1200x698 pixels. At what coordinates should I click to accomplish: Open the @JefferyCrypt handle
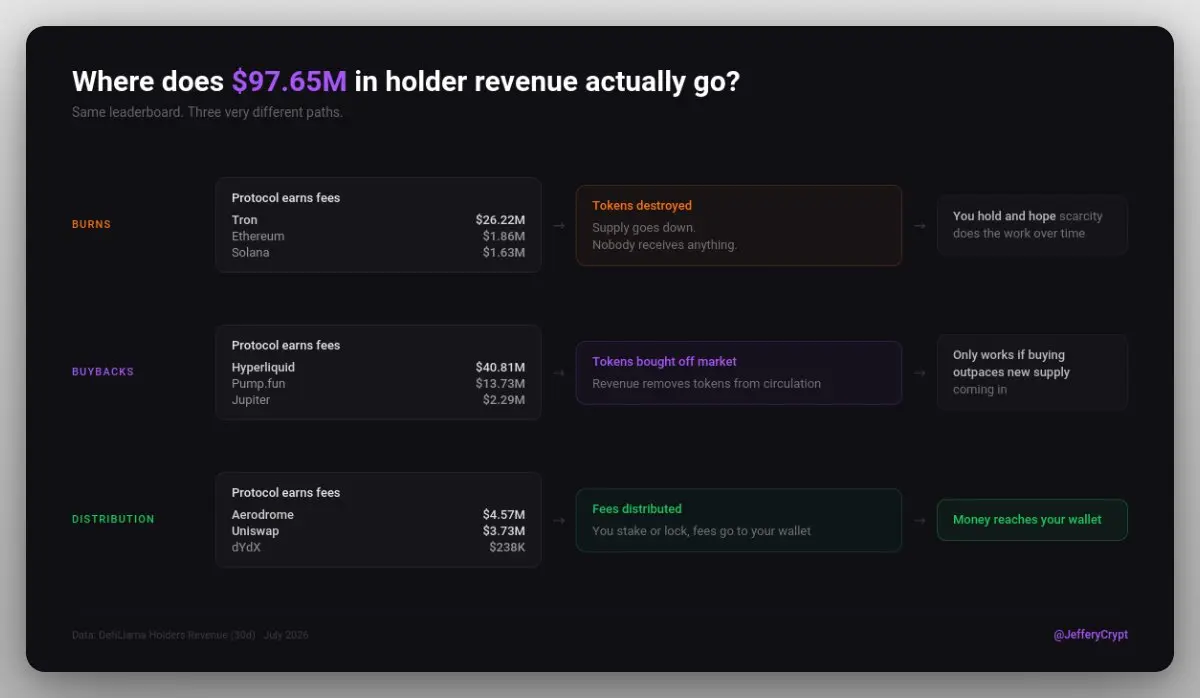pos(1090,635)
